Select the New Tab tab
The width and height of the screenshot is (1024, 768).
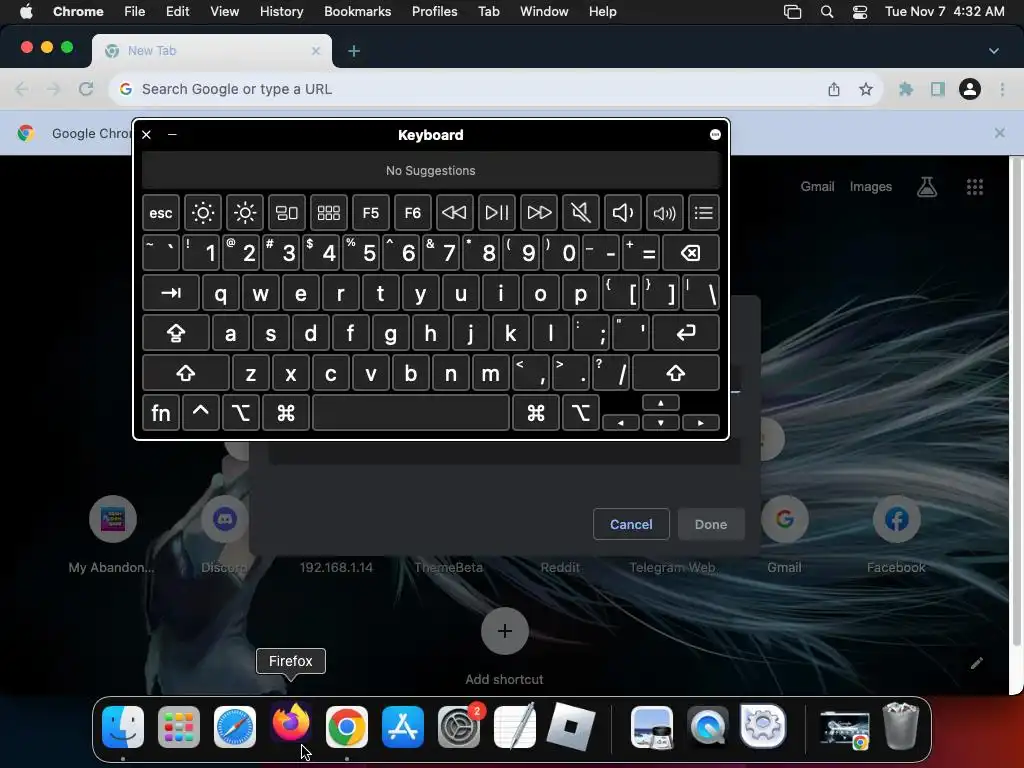(x=212, y=51)
